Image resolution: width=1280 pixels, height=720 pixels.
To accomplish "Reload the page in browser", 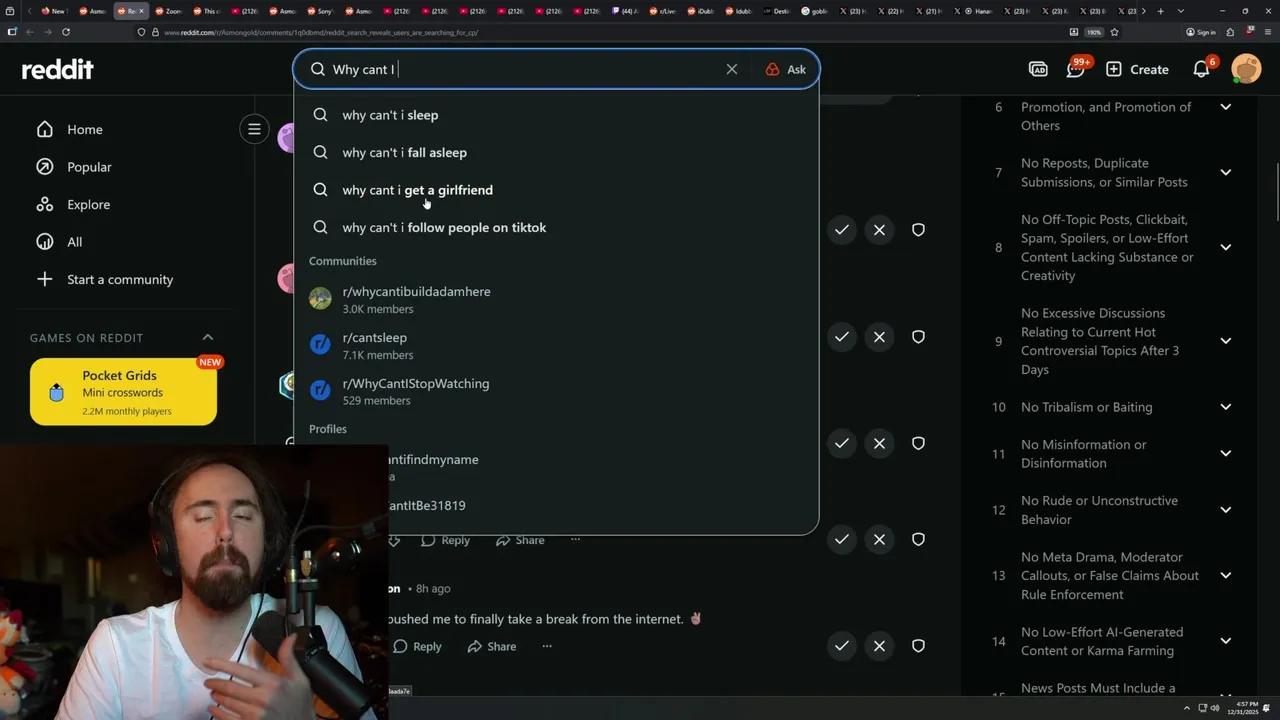I will click(x=66, y=32).
